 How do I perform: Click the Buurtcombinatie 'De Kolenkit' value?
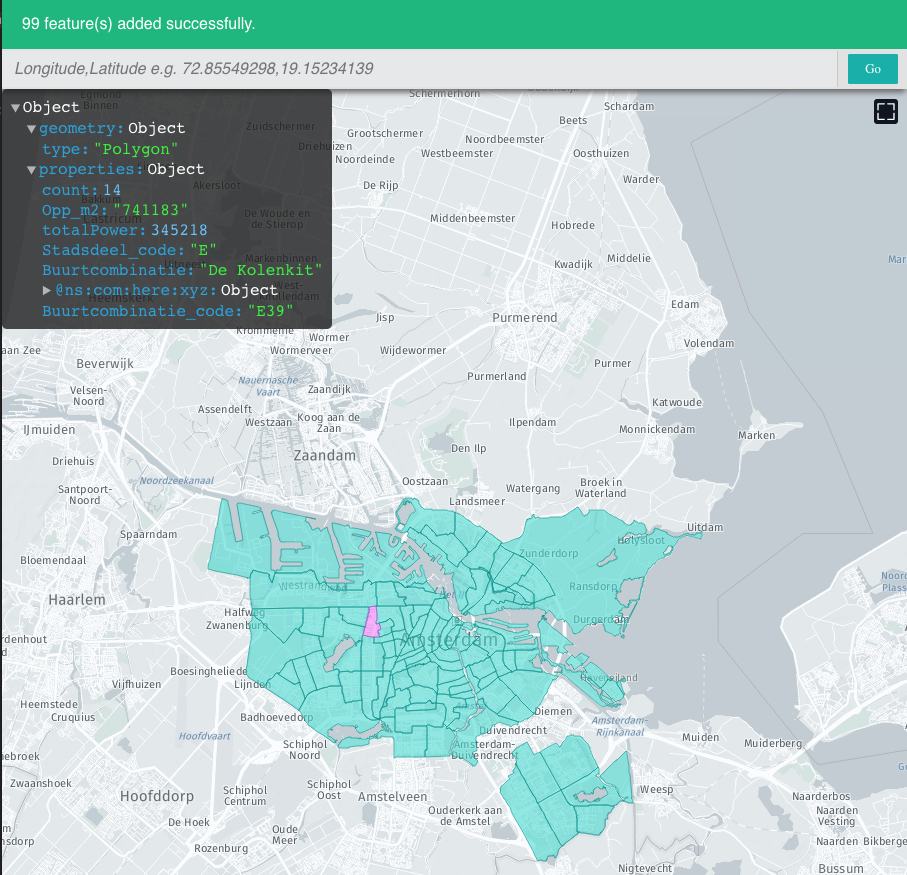[261, 270]
